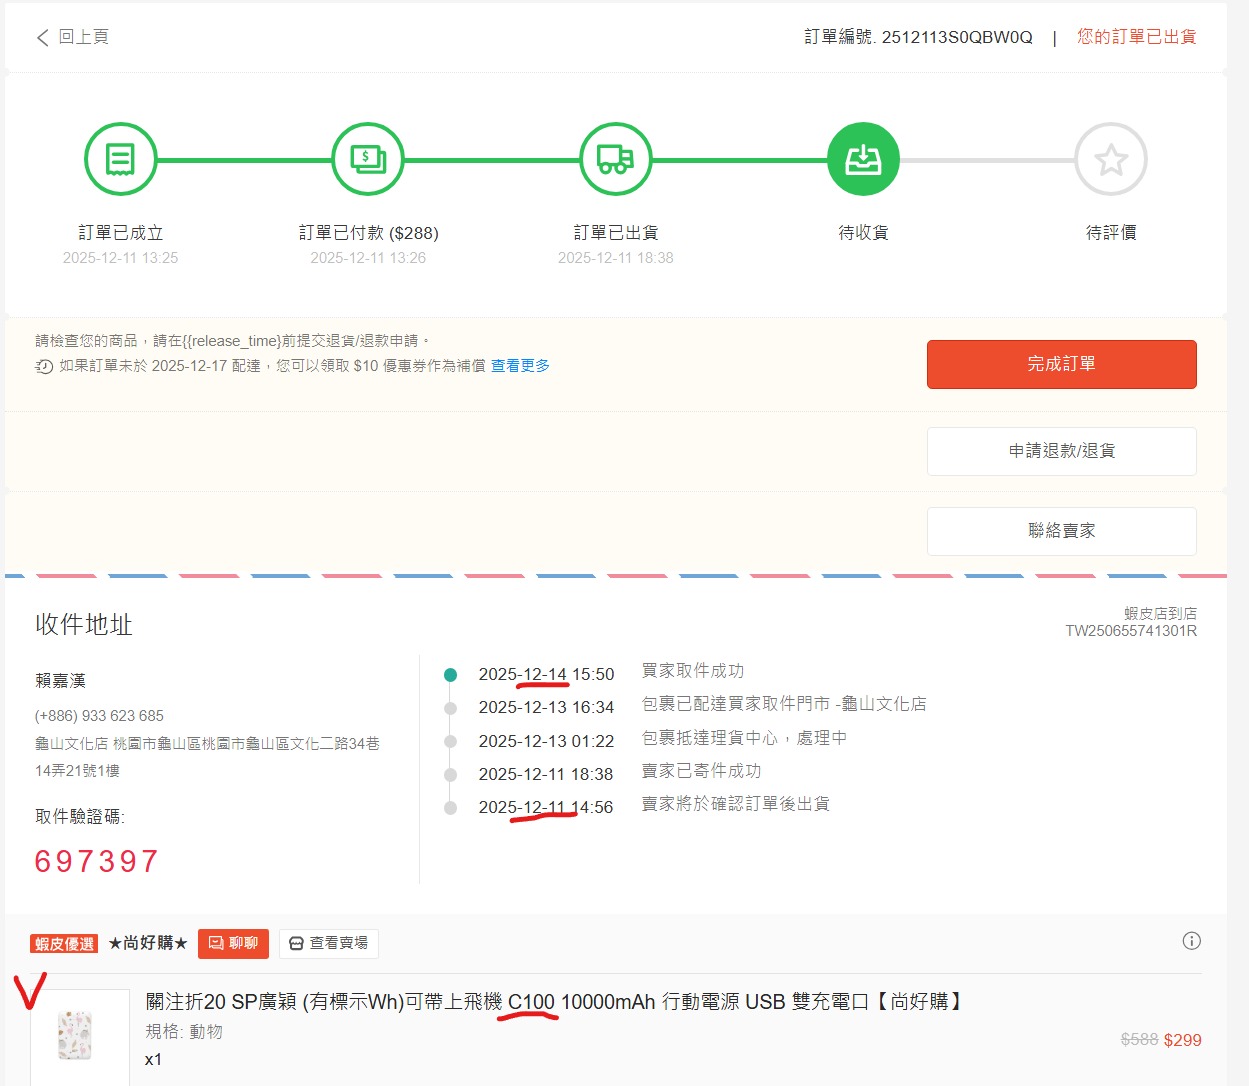Click the 訂單已付款 money step icon
The image size is (1249, 1086).
coord(368,160)
